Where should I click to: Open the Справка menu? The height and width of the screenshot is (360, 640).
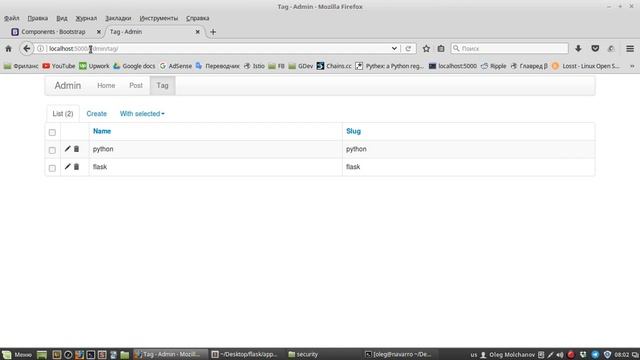click(198, 18)
